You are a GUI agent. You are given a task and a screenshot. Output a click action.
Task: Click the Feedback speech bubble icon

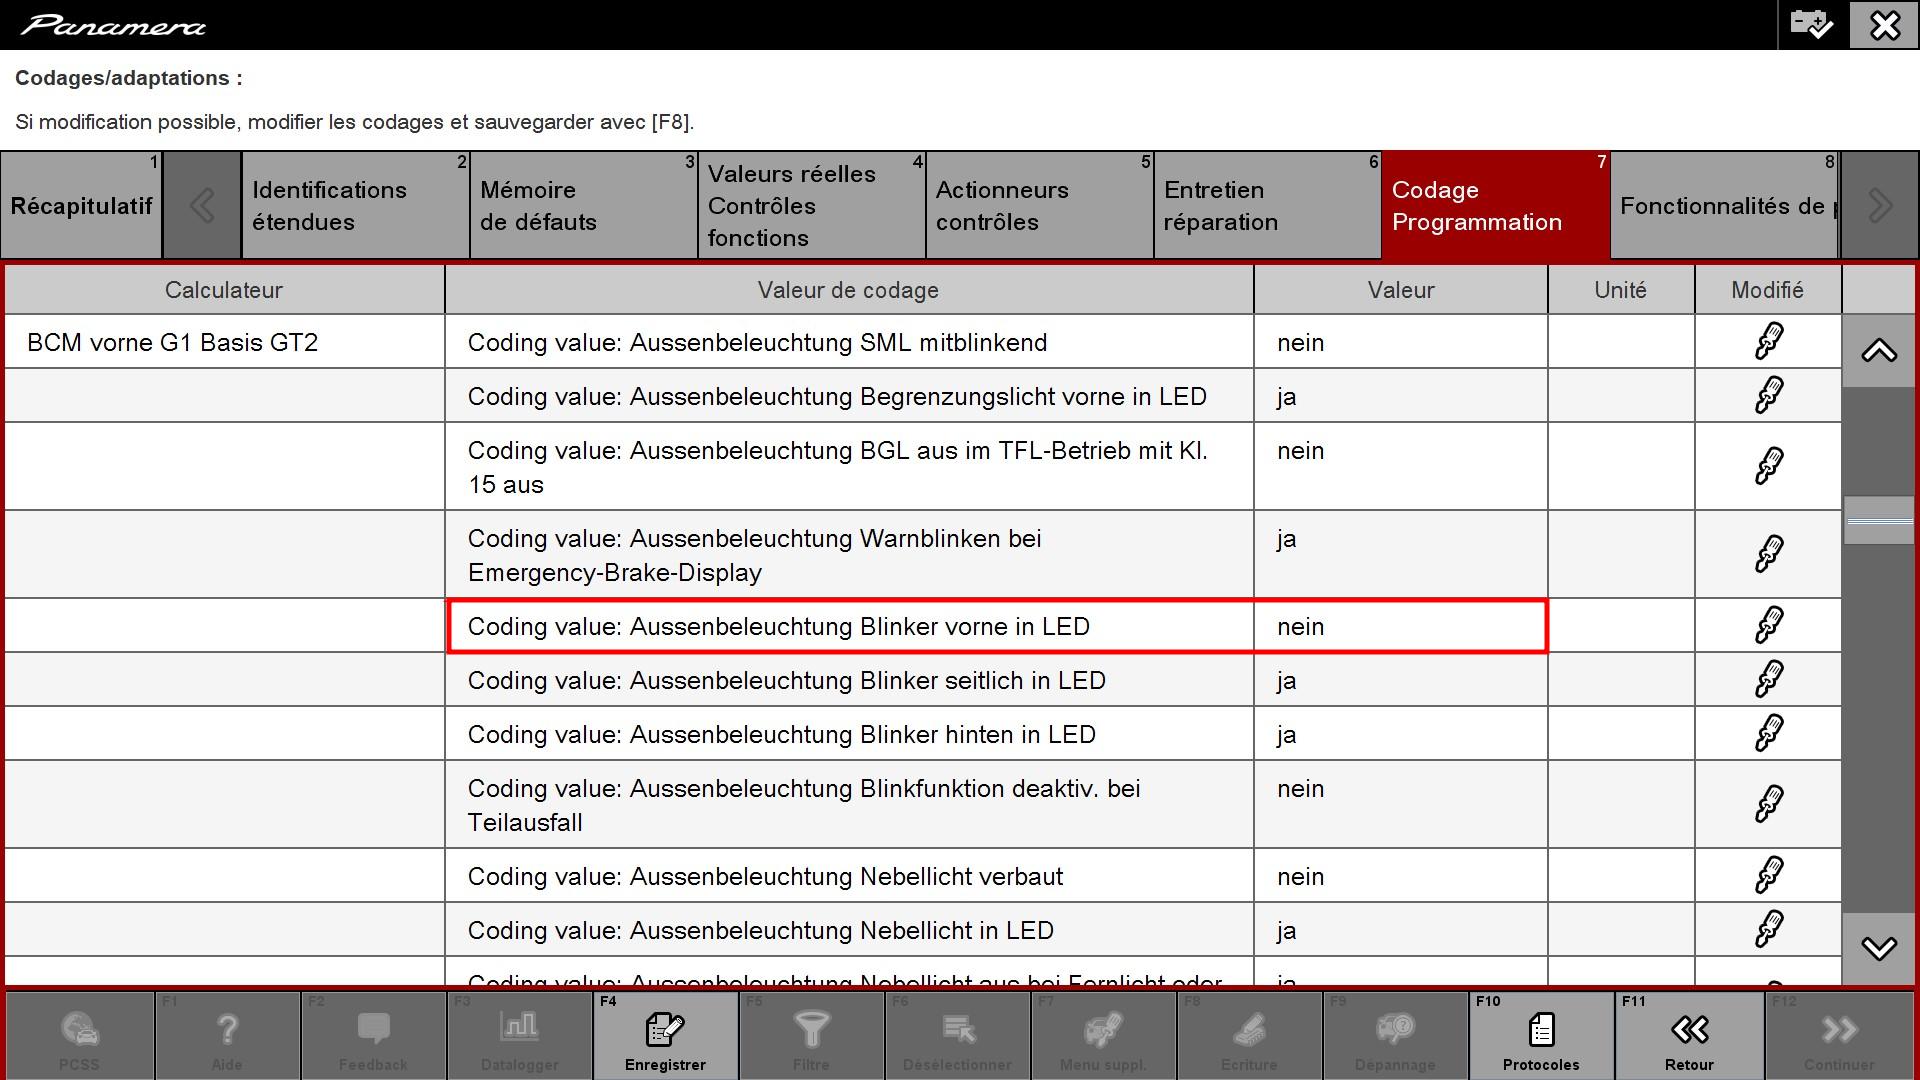373,1029
